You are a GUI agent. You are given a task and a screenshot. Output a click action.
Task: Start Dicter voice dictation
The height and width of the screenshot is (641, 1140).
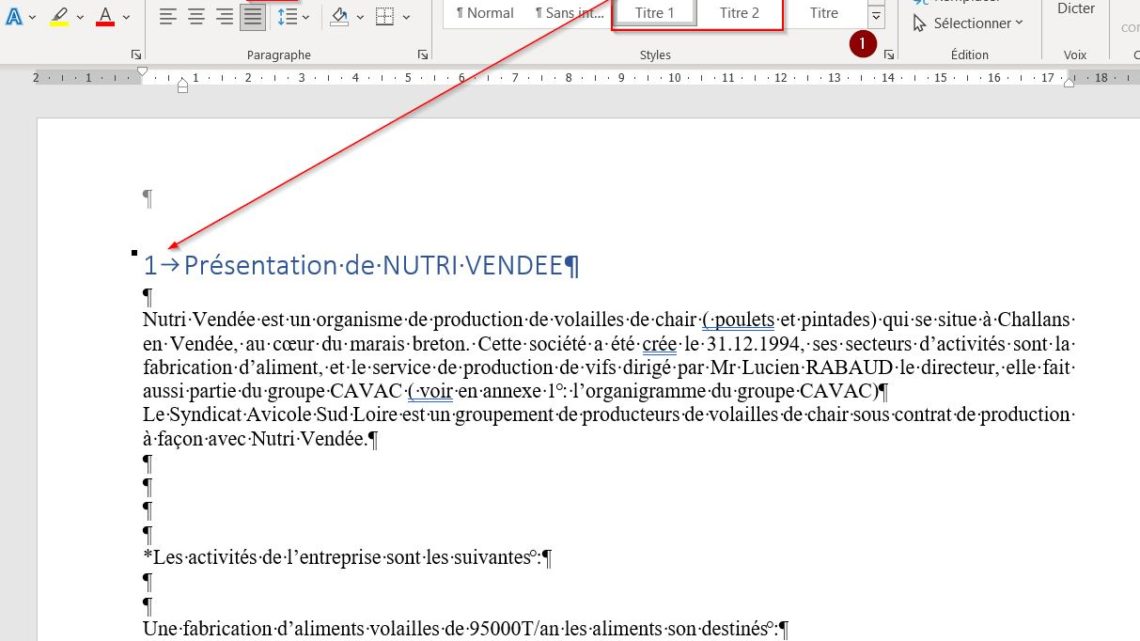coord(1076,9)
